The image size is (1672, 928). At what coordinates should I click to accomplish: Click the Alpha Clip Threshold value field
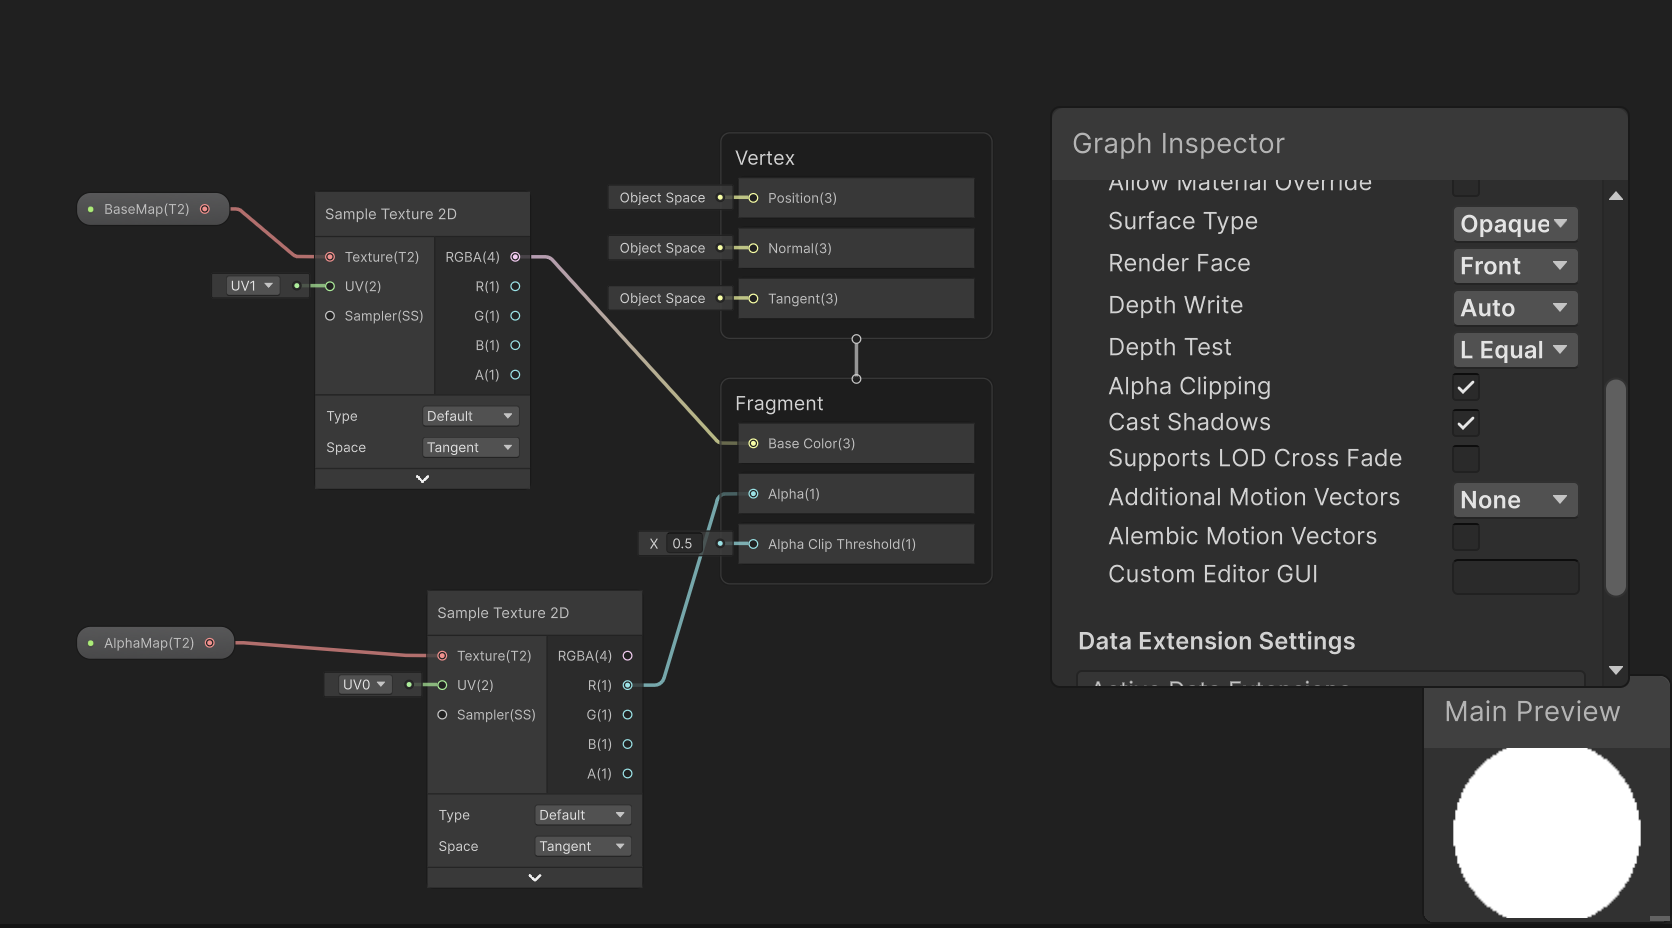(x=682, y=543)
